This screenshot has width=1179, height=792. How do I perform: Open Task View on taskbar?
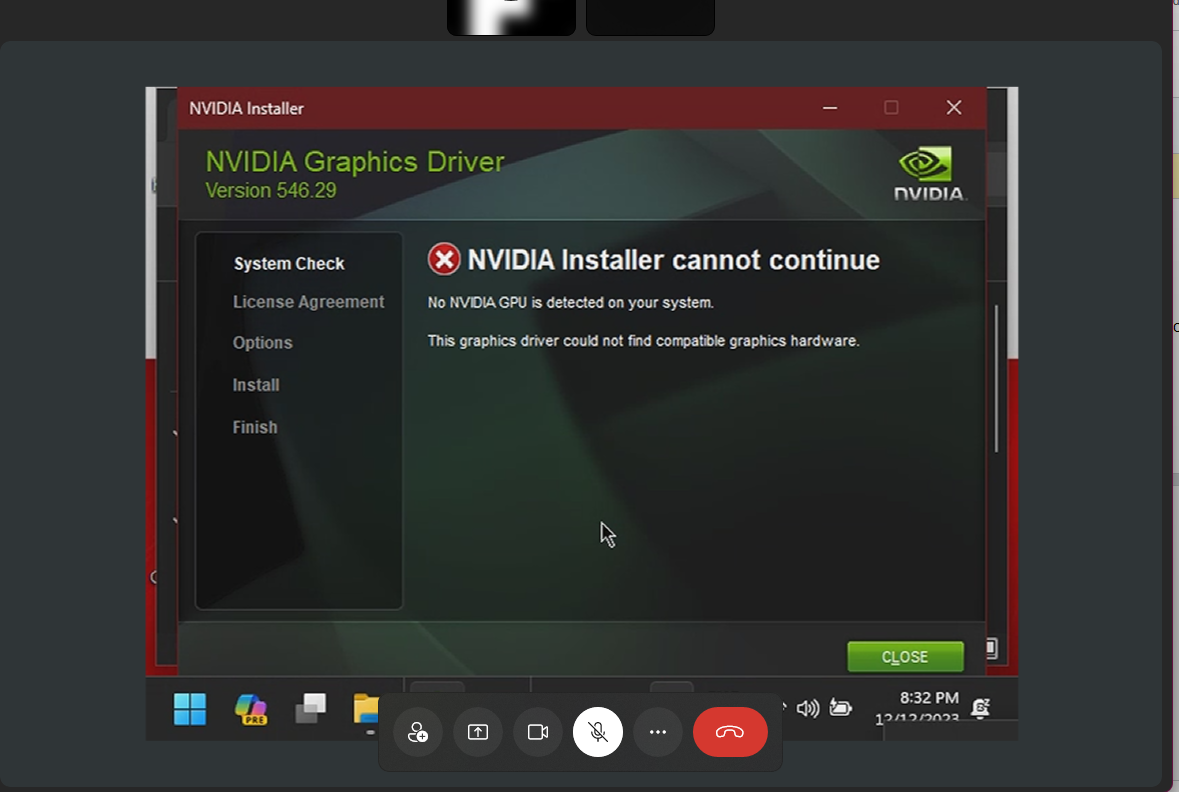[311, 709]
